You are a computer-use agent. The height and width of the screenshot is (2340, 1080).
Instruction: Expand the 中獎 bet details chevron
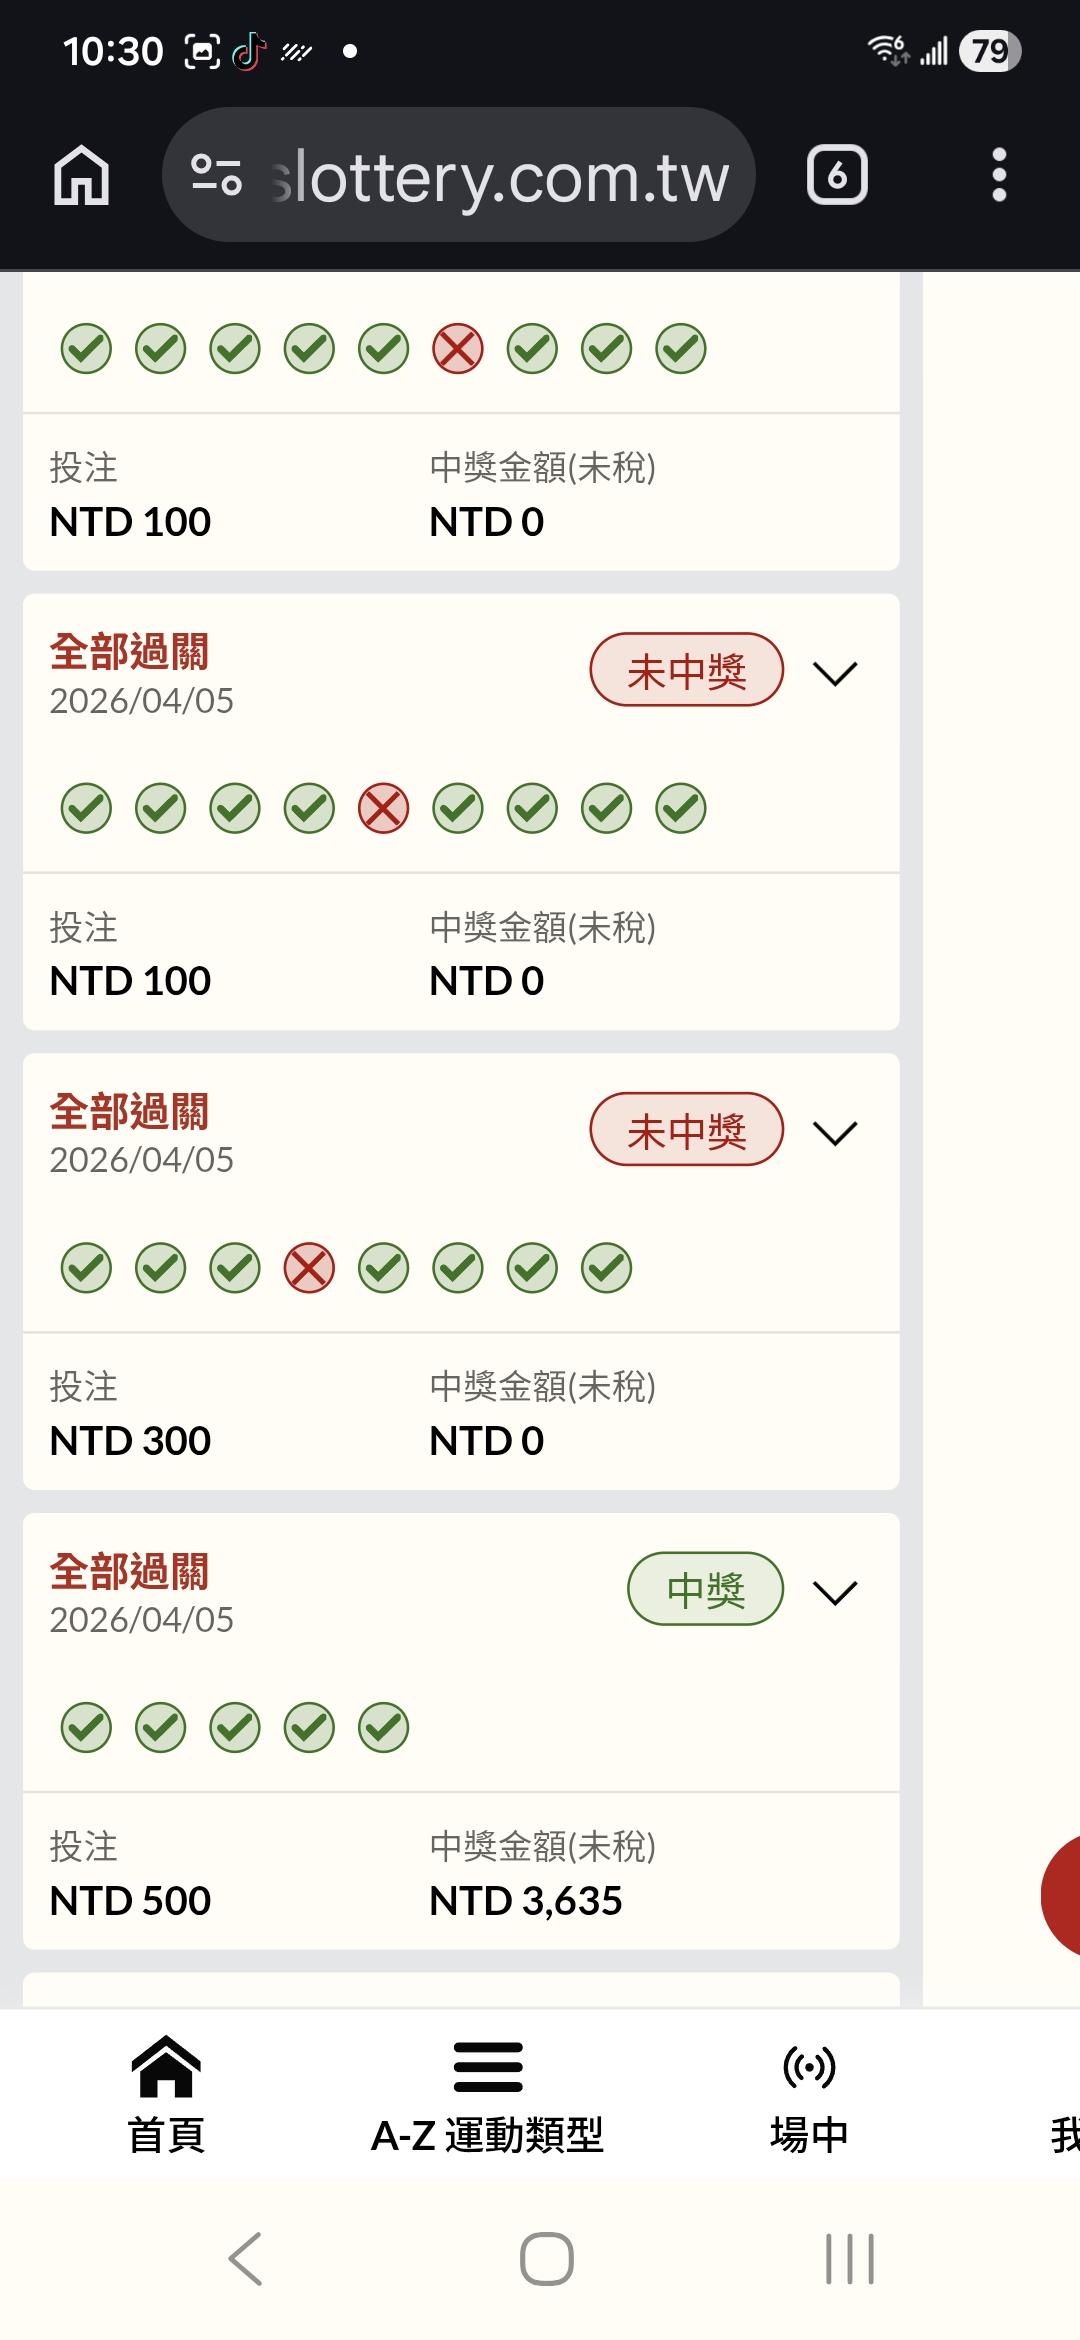click(x=836, y=1592)
